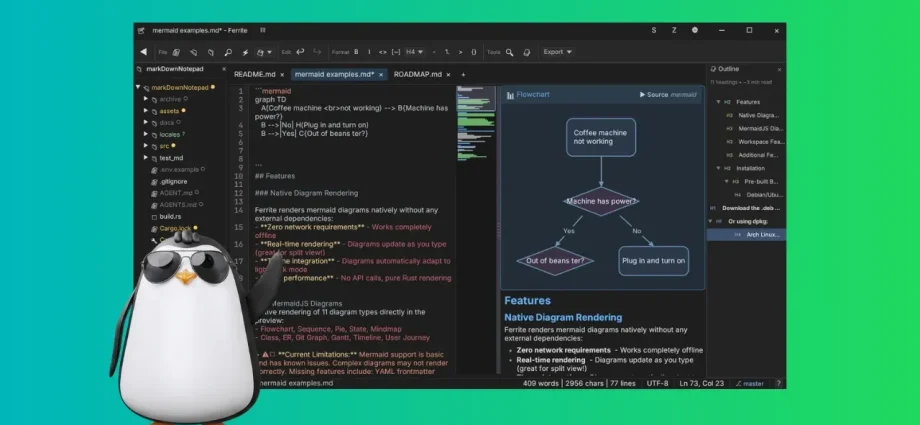Open the .gitignore file
Viewport: 920px width, 425px height.
click(173, 181)
